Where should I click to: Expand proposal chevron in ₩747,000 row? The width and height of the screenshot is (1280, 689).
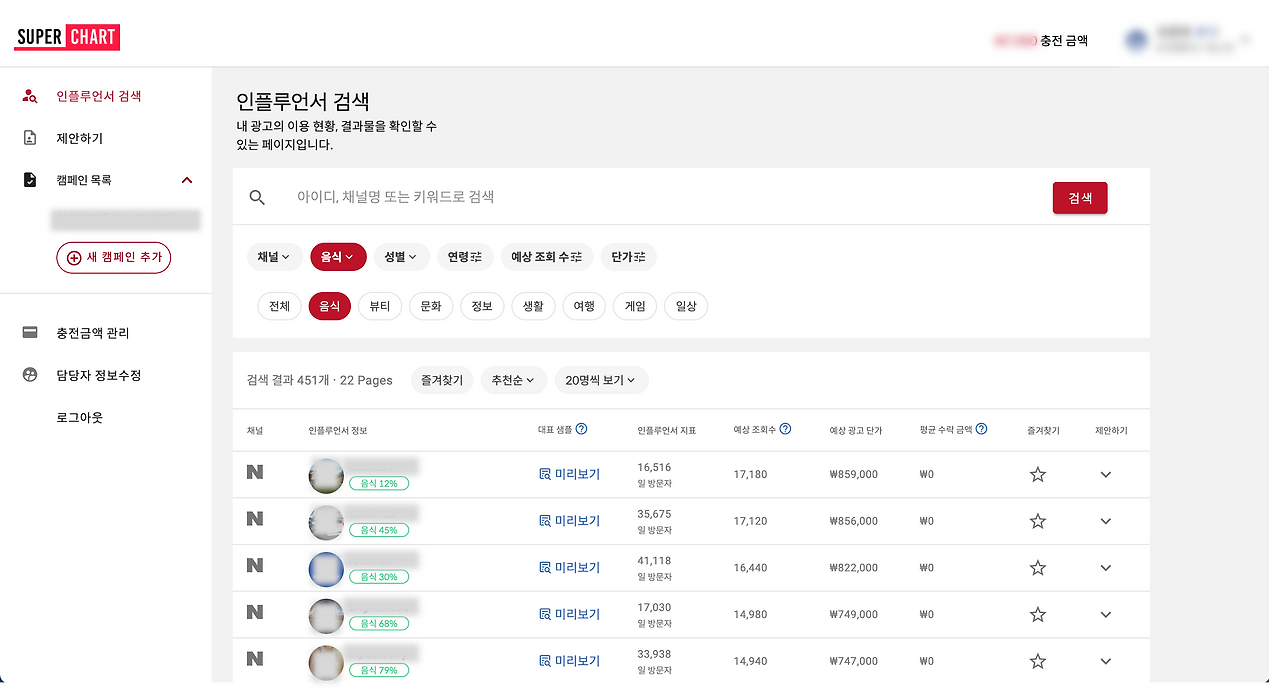(1106, 661)
